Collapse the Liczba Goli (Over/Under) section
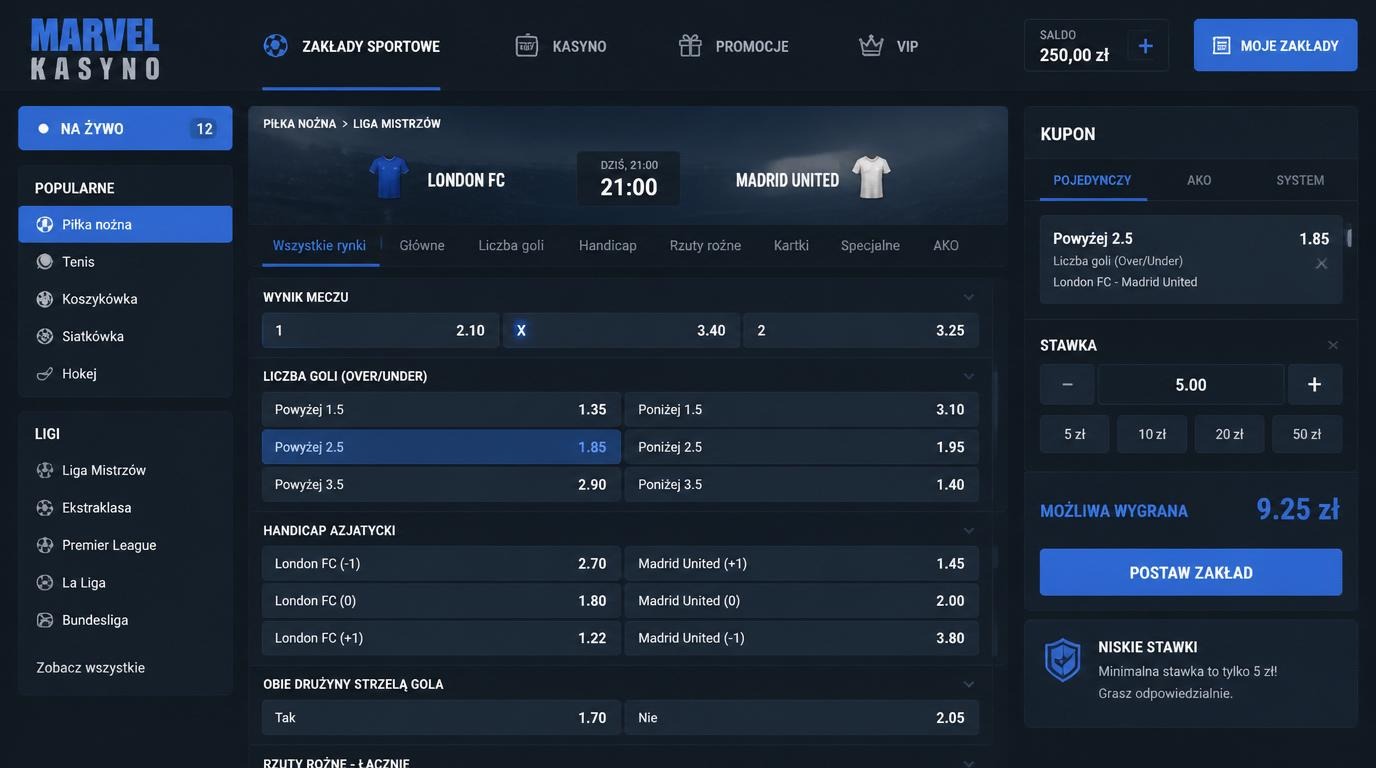Image resolution: width=1376 pixels, height=768 pixels. [968, 376]
